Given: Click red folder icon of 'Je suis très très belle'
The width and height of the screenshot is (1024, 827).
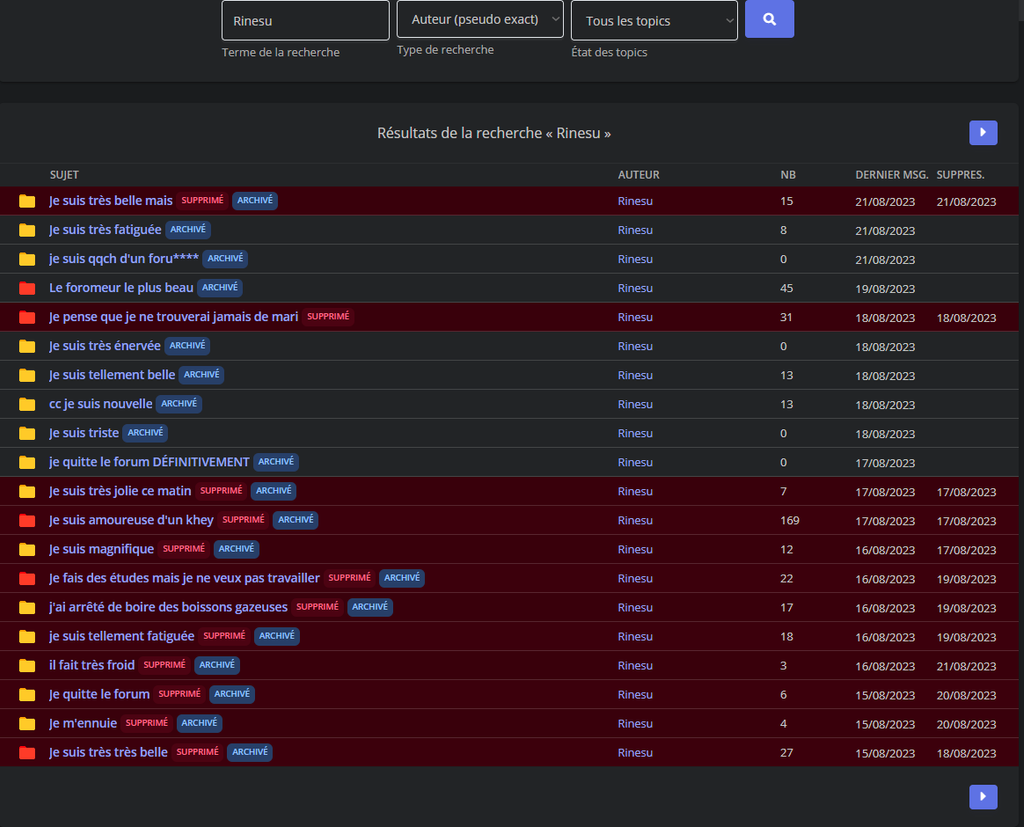Looking at the screenshot, I should (27, 752).
